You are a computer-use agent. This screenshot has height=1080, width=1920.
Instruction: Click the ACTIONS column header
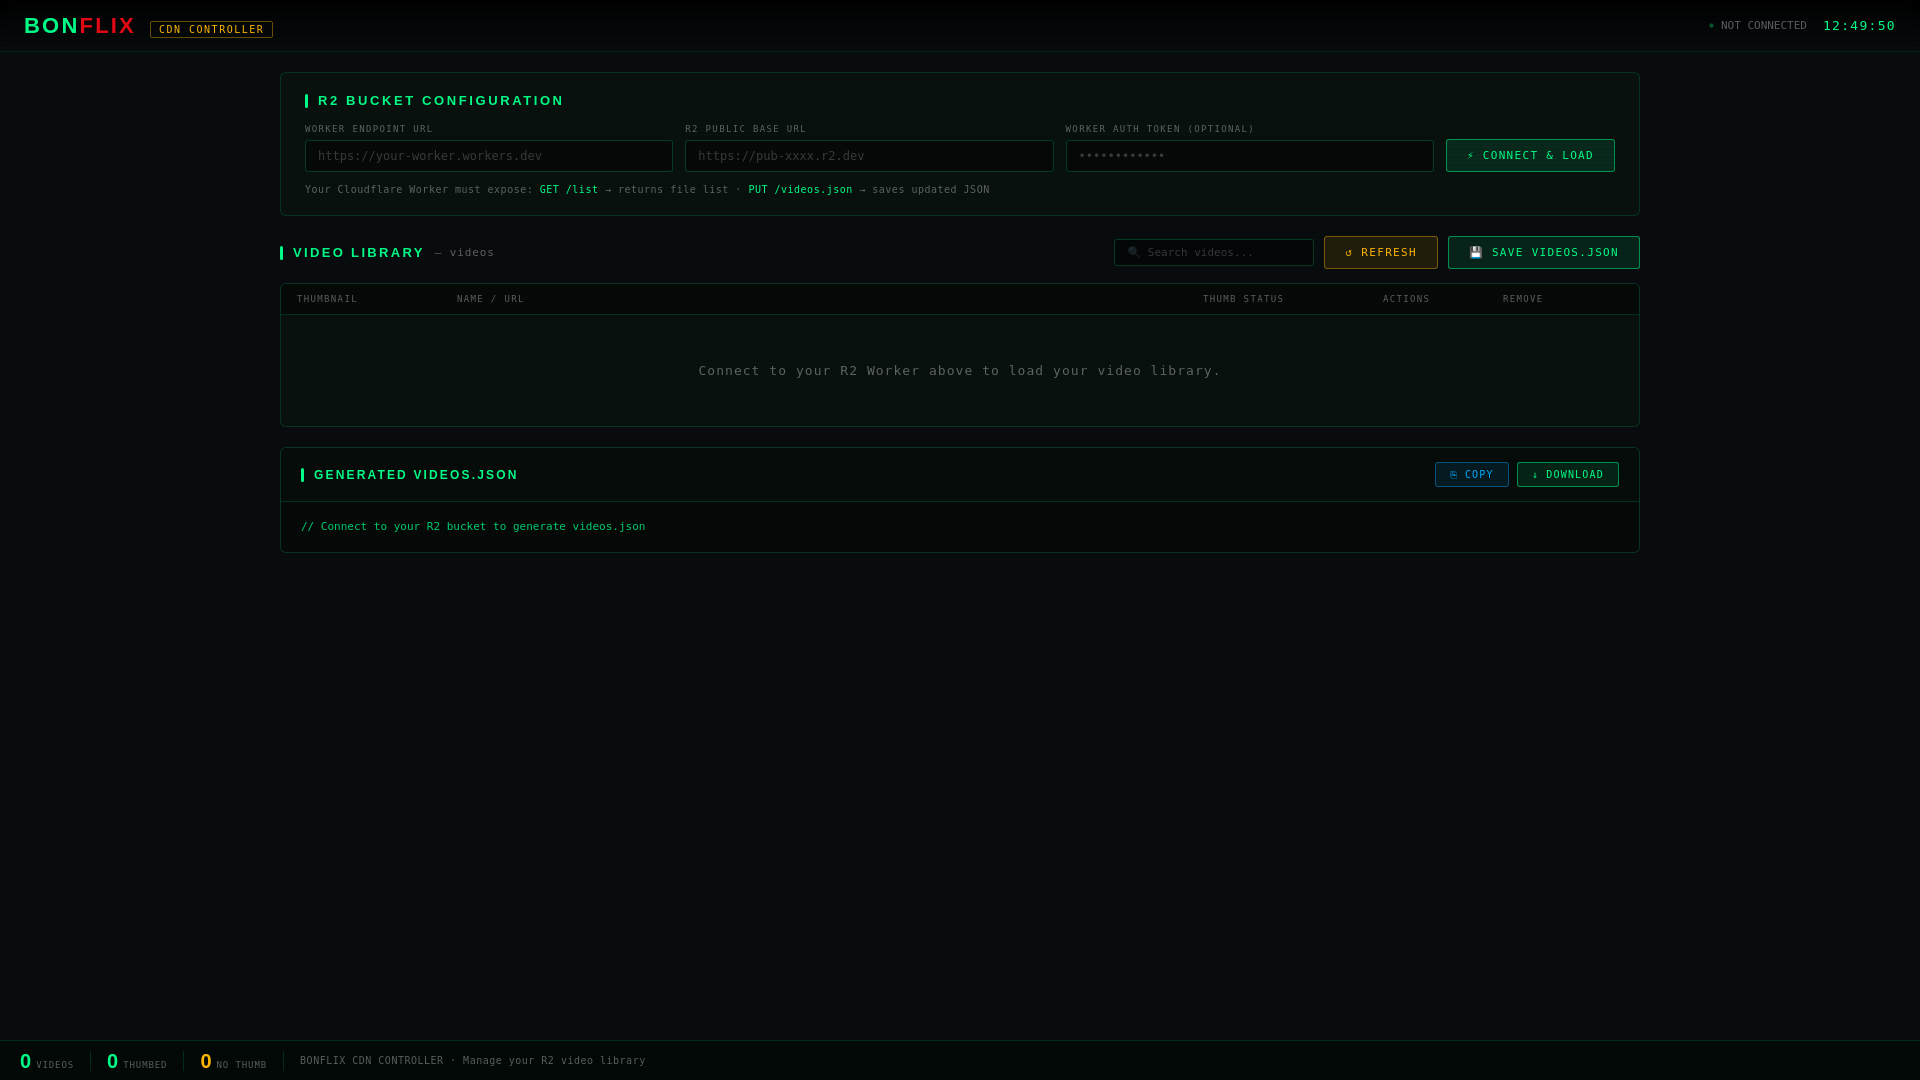[x=1406, y=299]
